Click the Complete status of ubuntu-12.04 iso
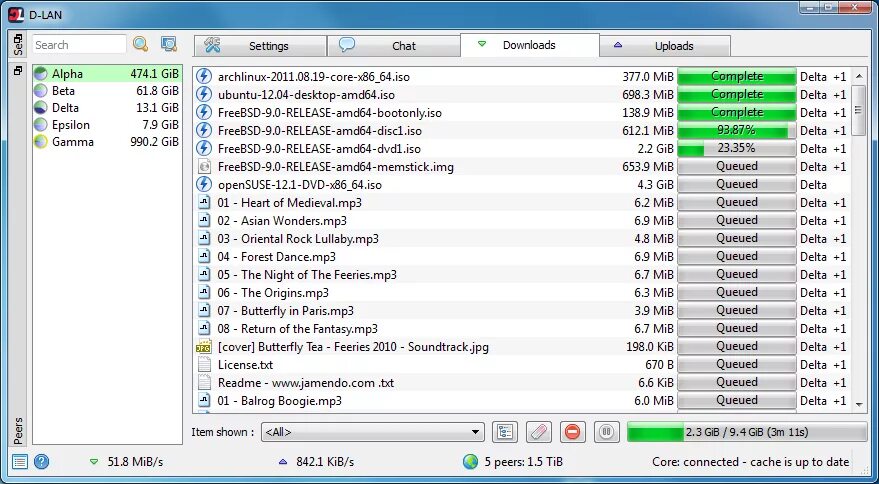The image size is (879, 484). pyautogui.click(x=737, y=94)
